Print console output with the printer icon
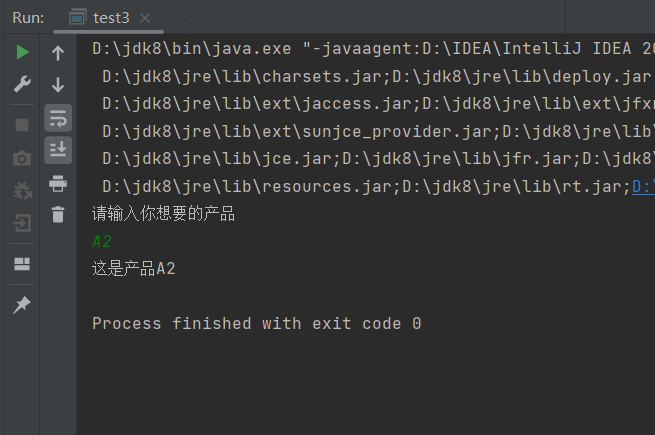This screenshot has height=435, width=655. [58, 183]
